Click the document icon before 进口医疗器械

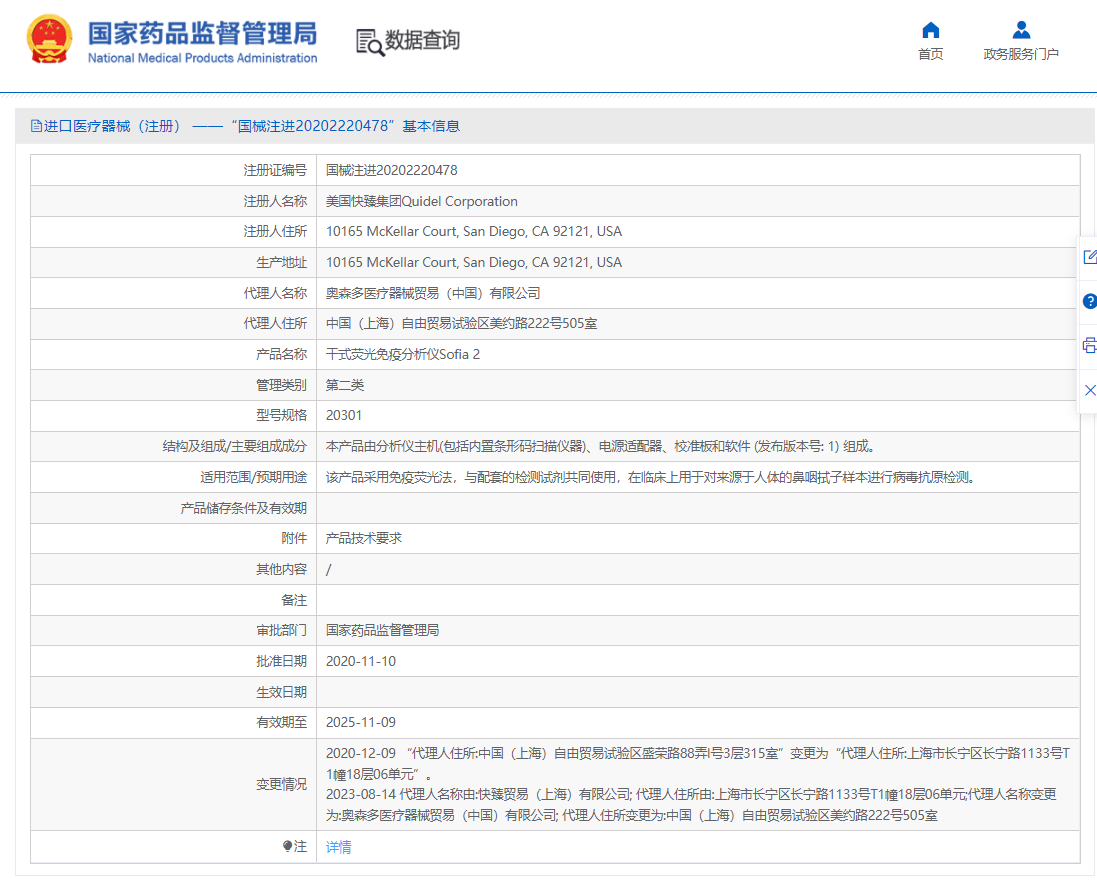(36, 126)
